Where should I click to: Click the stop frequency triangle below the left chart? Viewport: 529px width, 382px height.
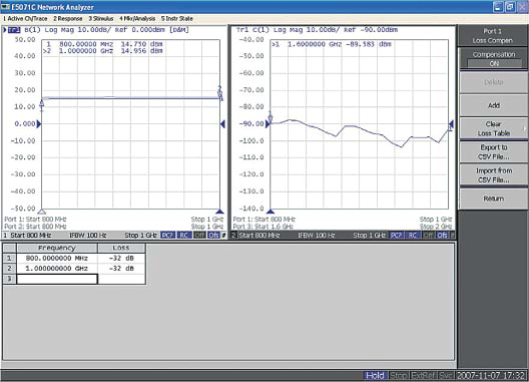point(220,212)
